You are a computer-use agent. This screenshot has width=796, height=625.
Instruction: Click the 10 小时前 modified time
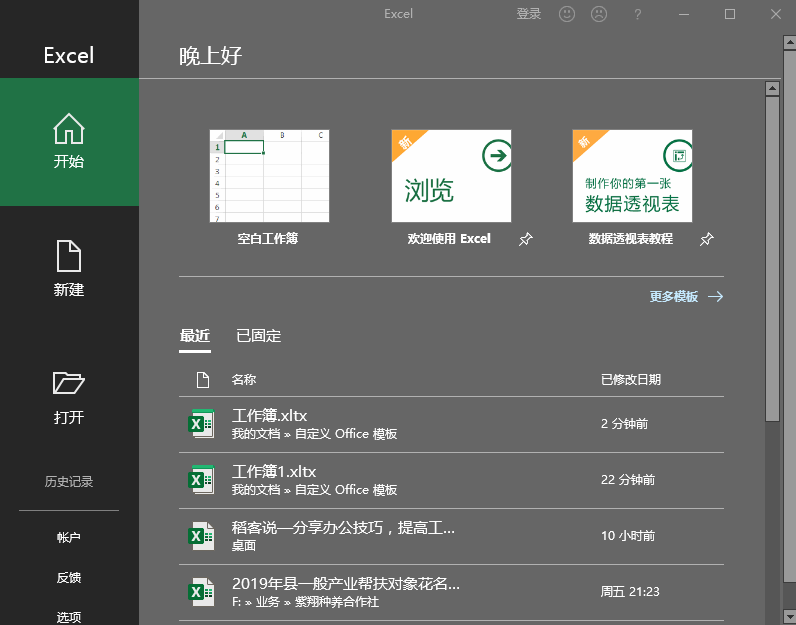628,536
